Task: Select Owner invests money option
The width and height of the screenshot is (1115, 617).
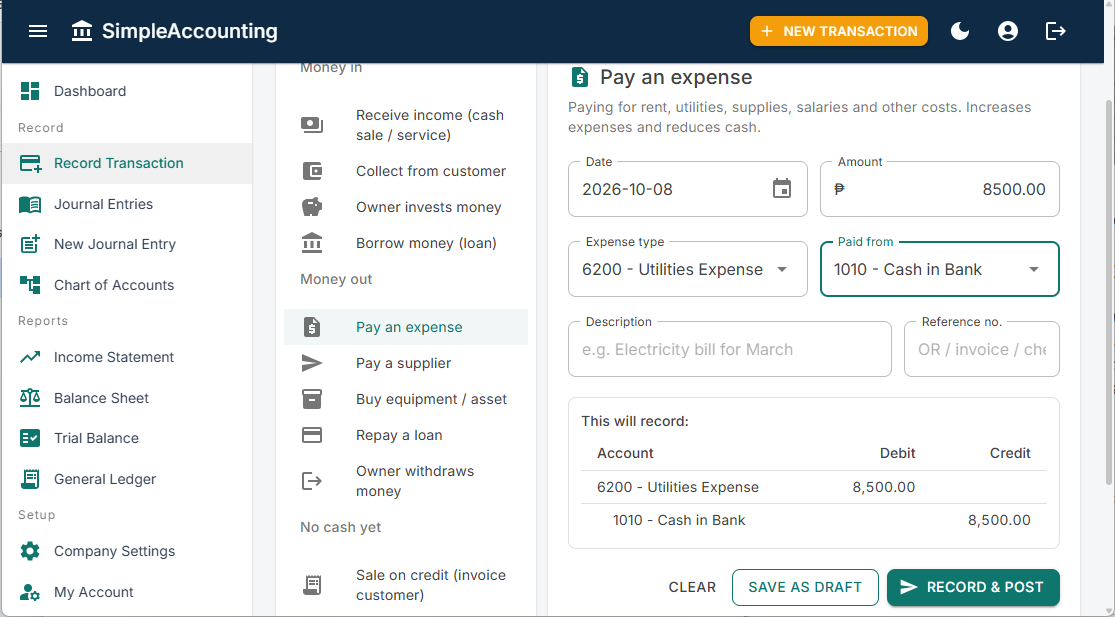Action: pos(406,207)
